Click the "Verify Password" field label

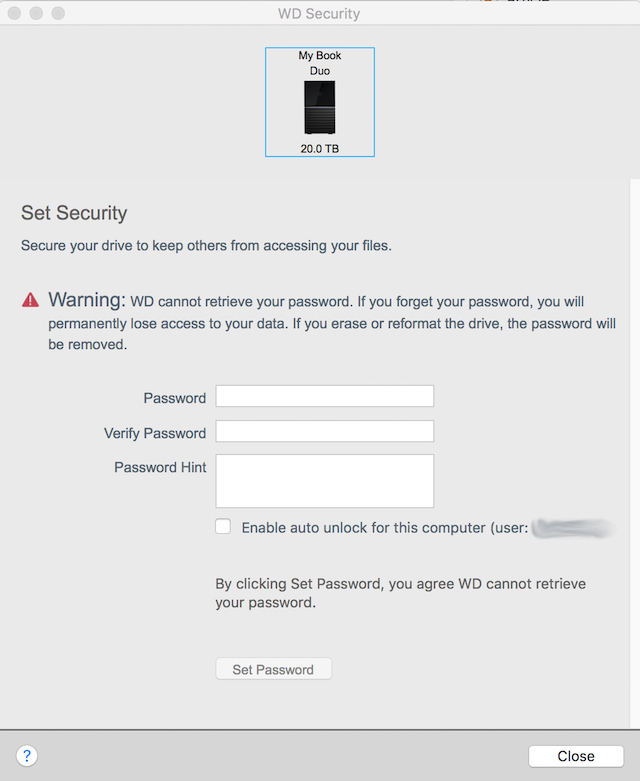[x=155, y=433]
